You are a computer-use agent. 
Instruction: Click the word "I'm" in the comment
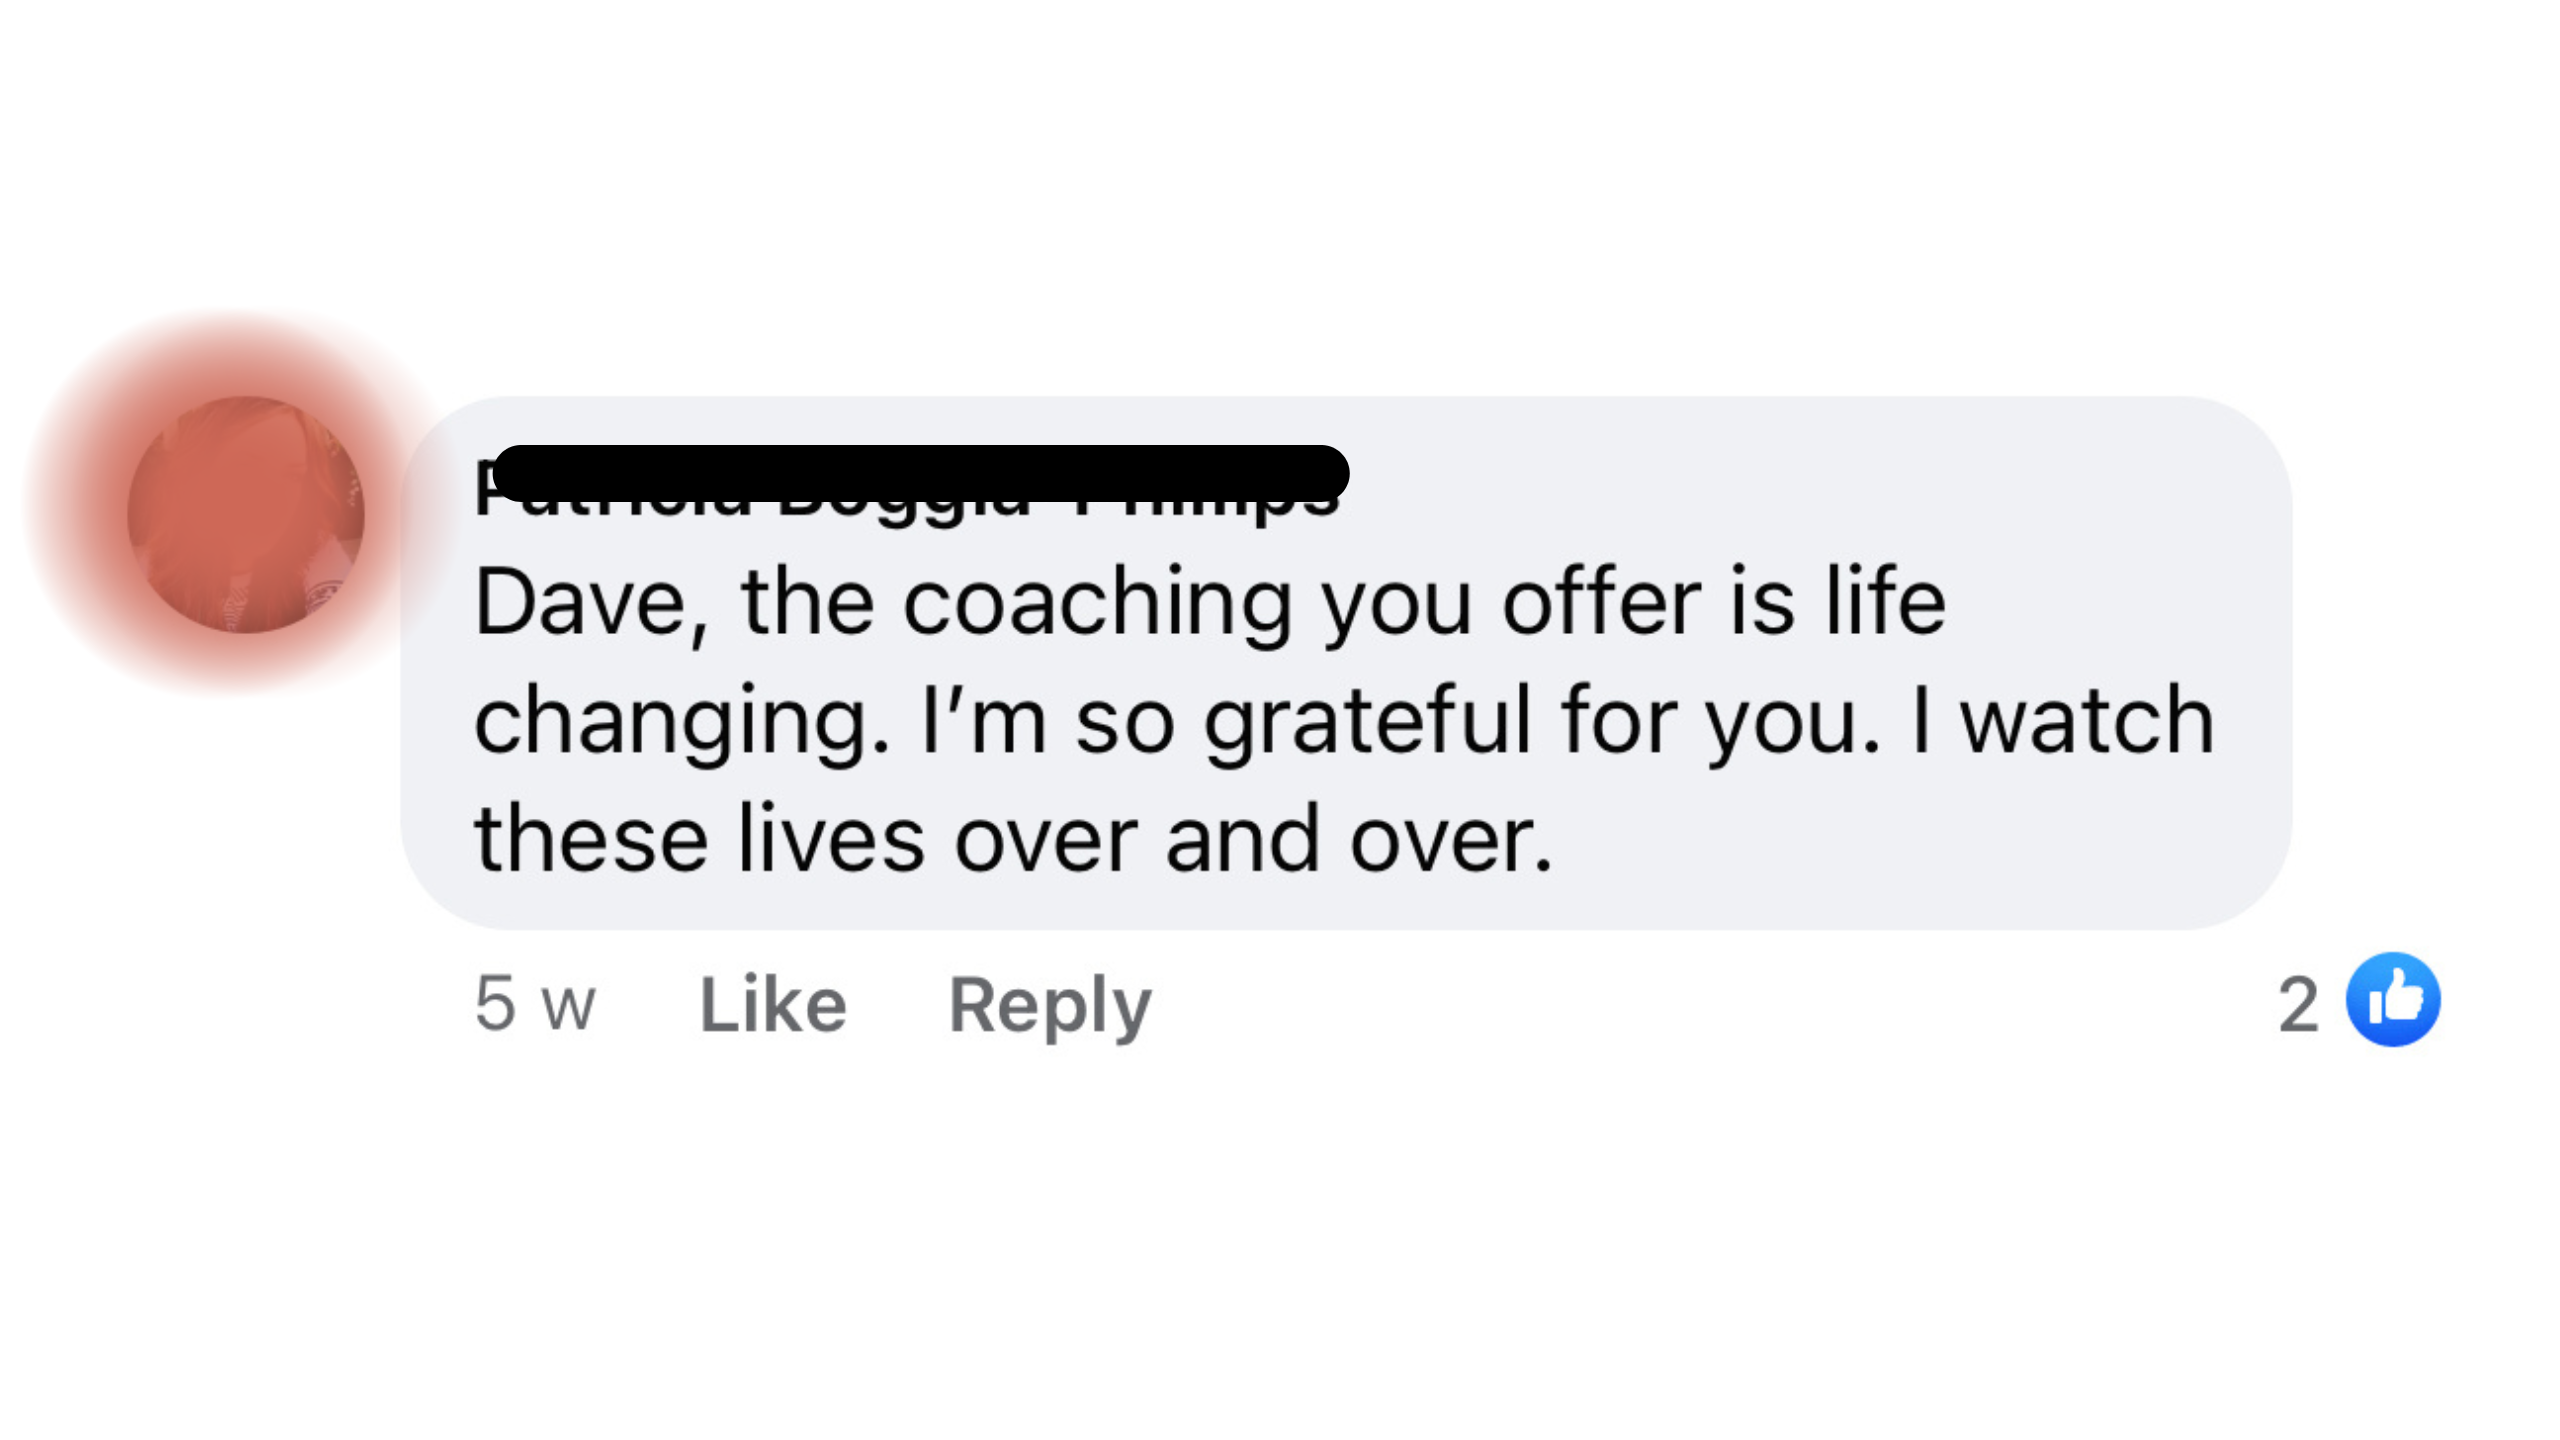pyautogui.click(x=983, y=720)
